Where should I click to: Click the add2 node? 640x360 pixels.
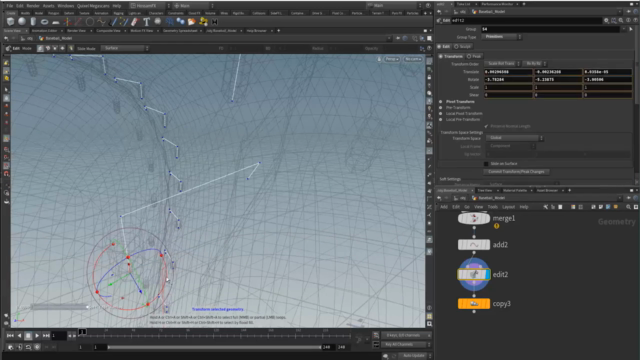[473, 245]
